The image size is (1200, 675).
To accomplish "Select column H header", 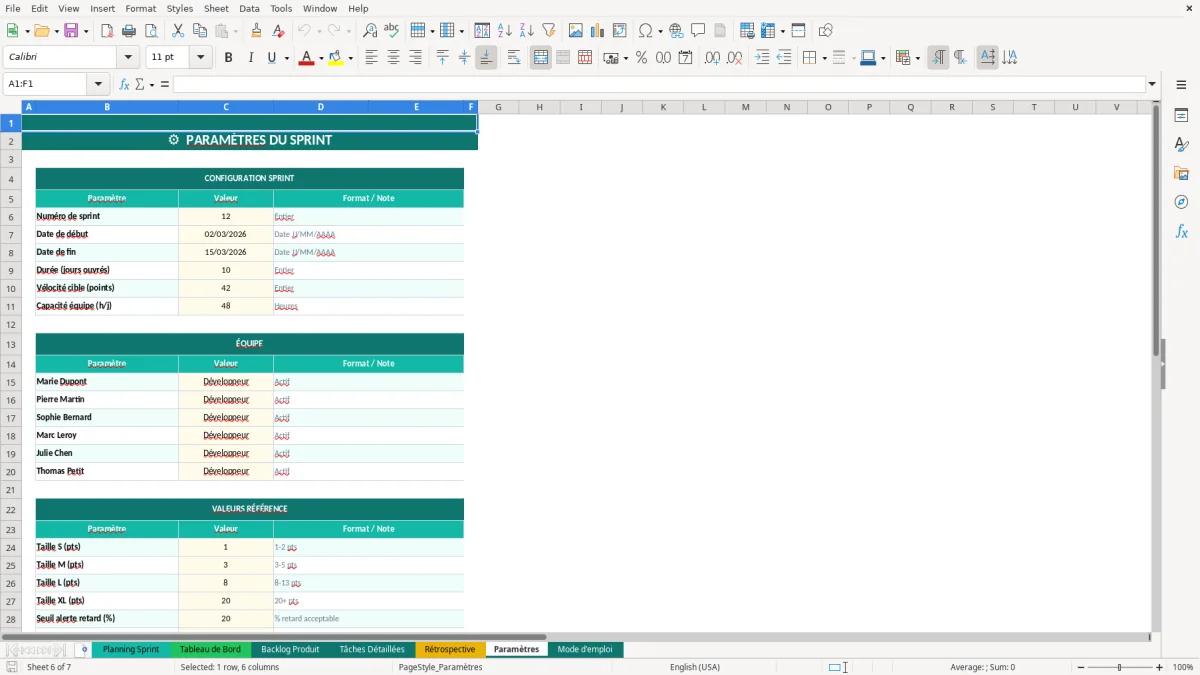I will (x=539, y=107).
